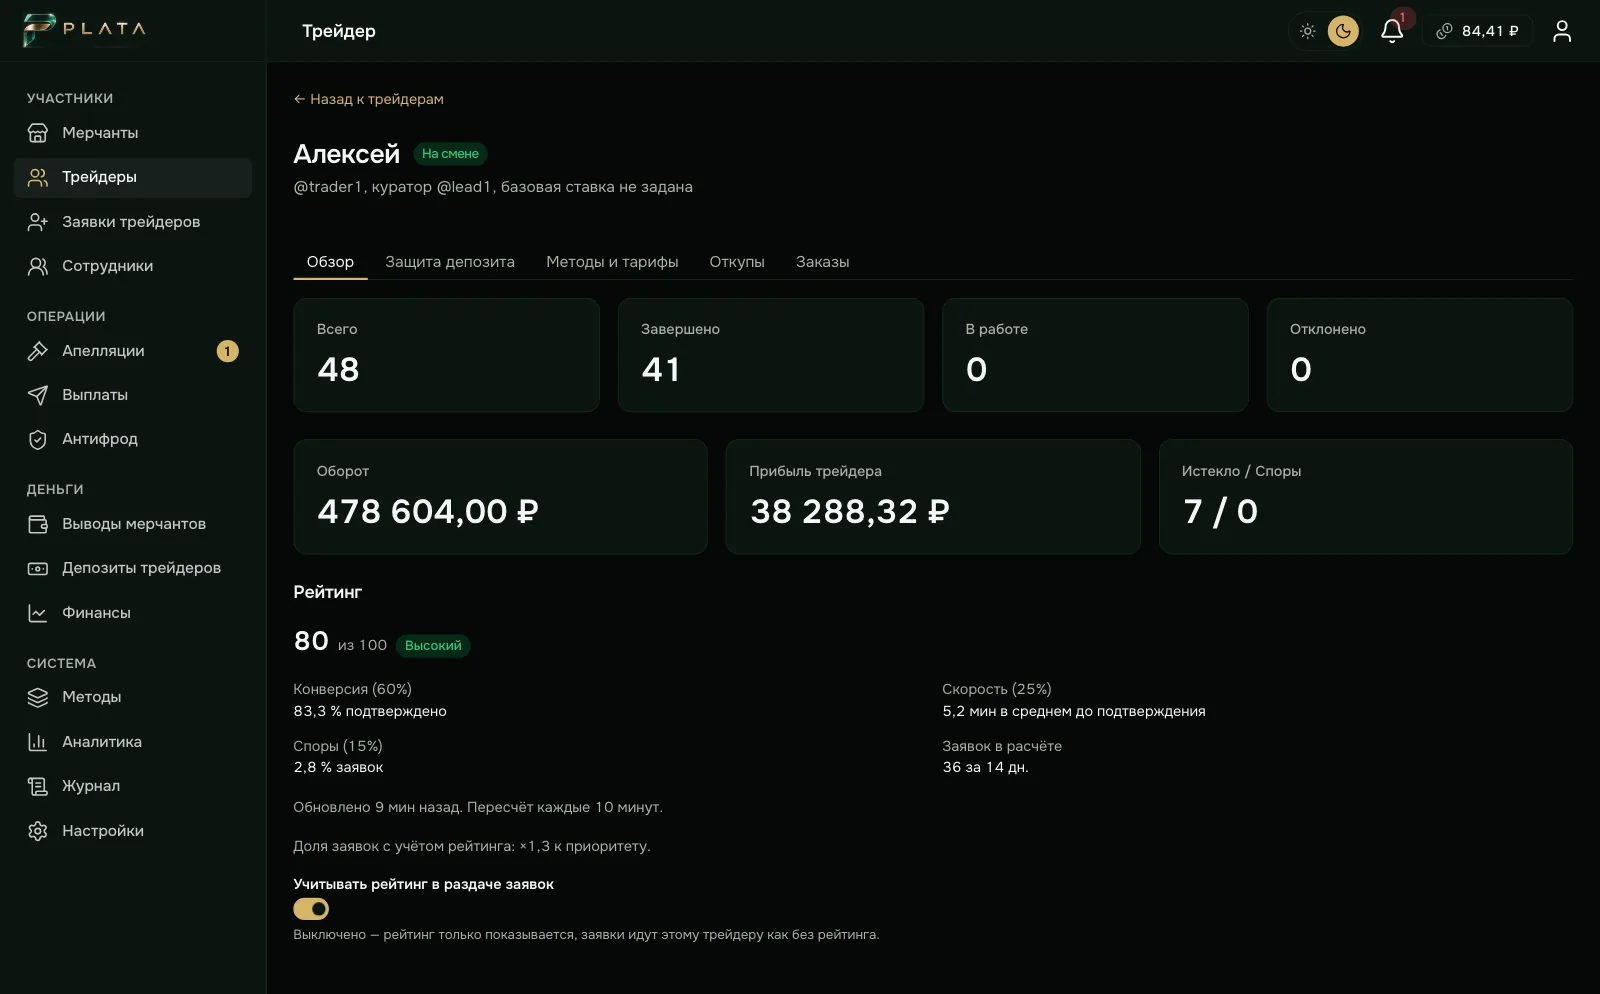1600x994 pixels.
Task: Switch to Методы и тарифы tab
Action: 612,262
